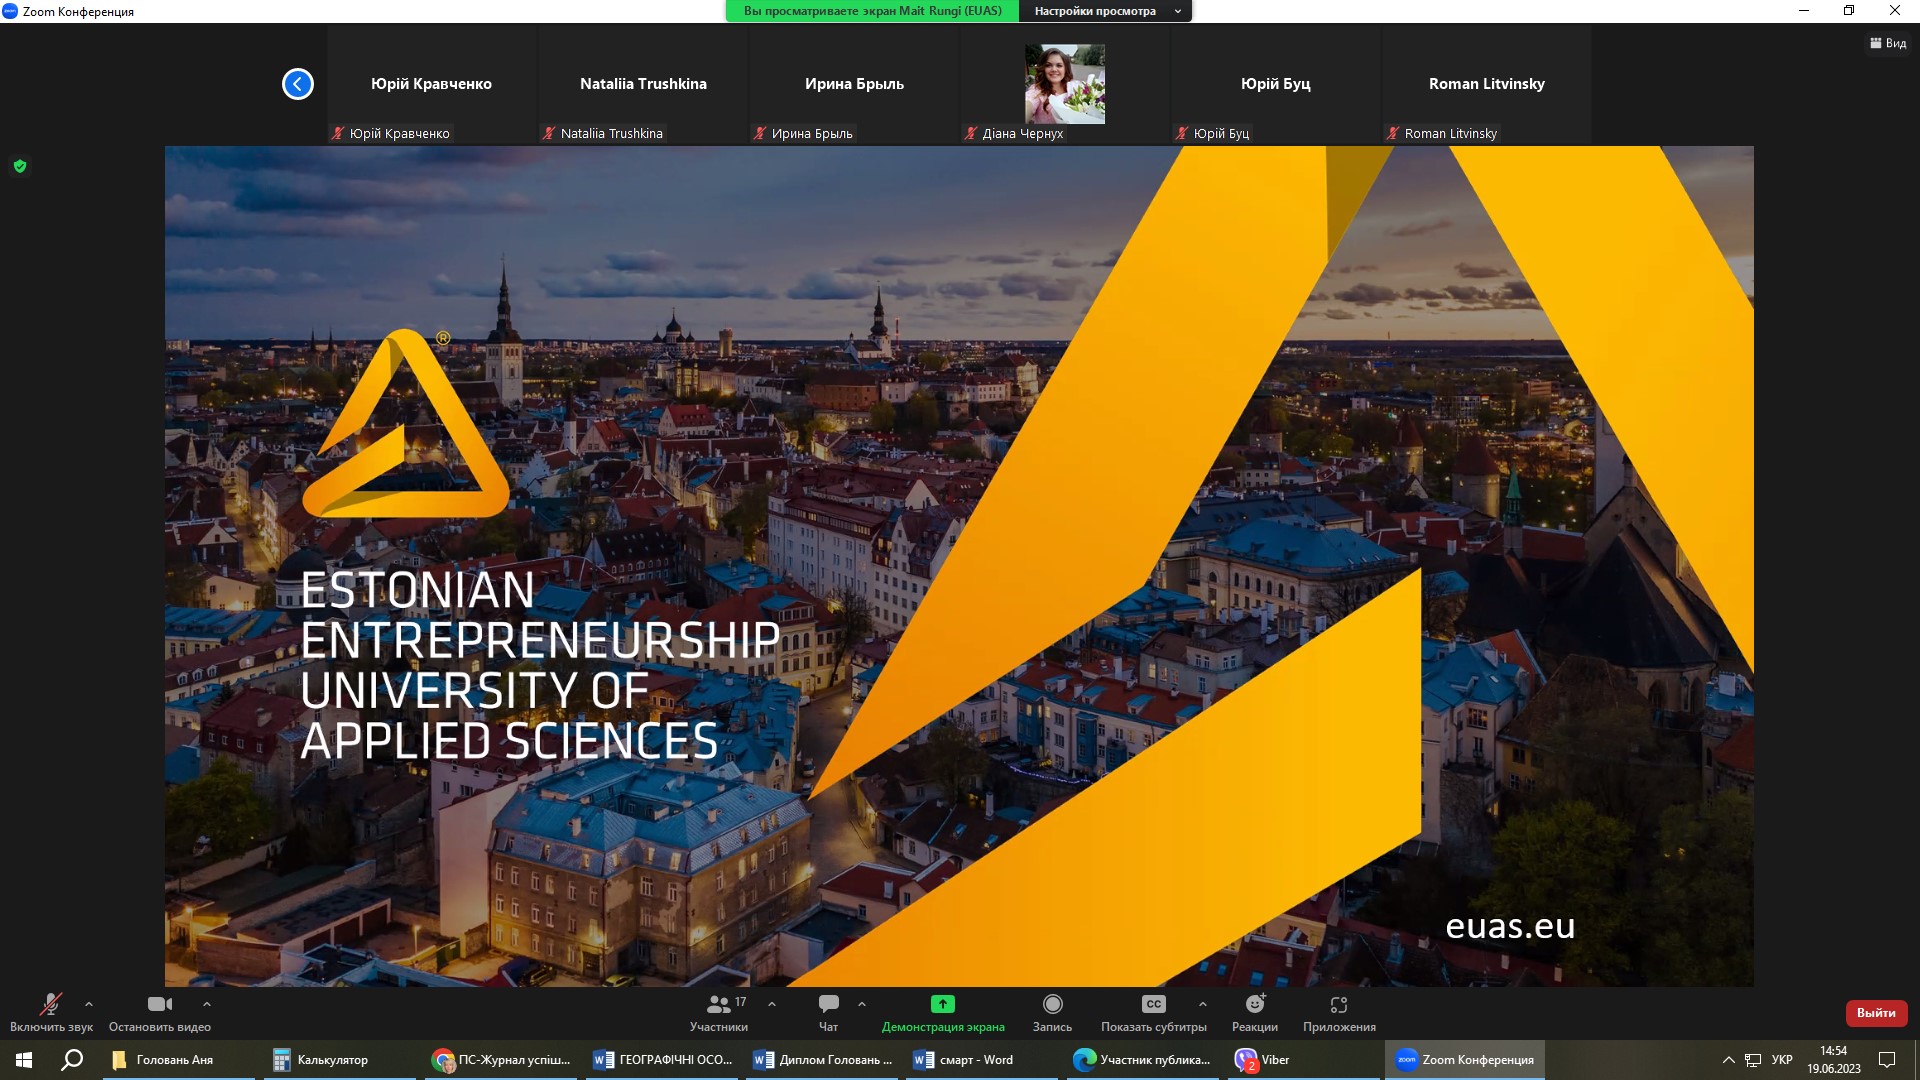Image resolution: width=1920 pixels, height=1080 pixels.
Task: Select Nataliia Trushkina participant tile
Action: point(643,86)
